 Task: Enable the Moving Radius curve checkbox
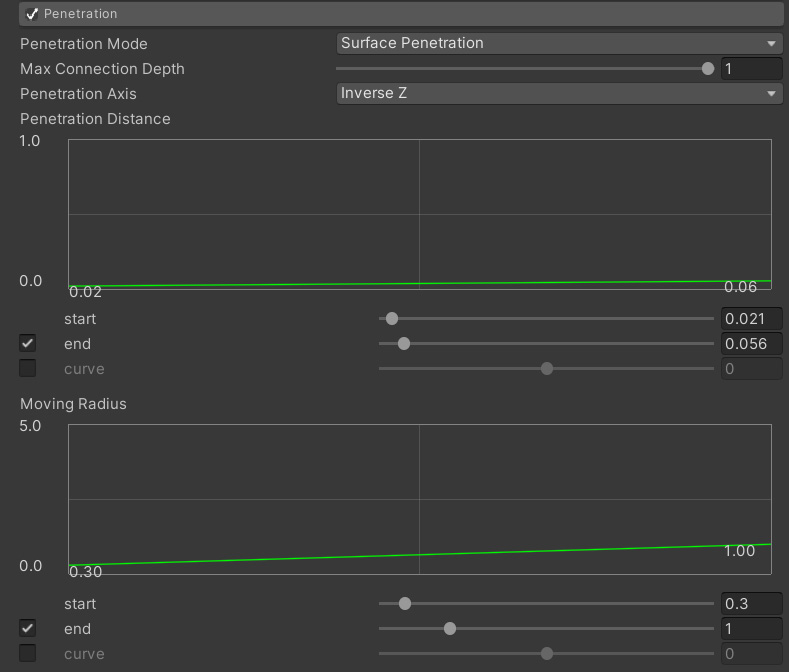(28, 653)
